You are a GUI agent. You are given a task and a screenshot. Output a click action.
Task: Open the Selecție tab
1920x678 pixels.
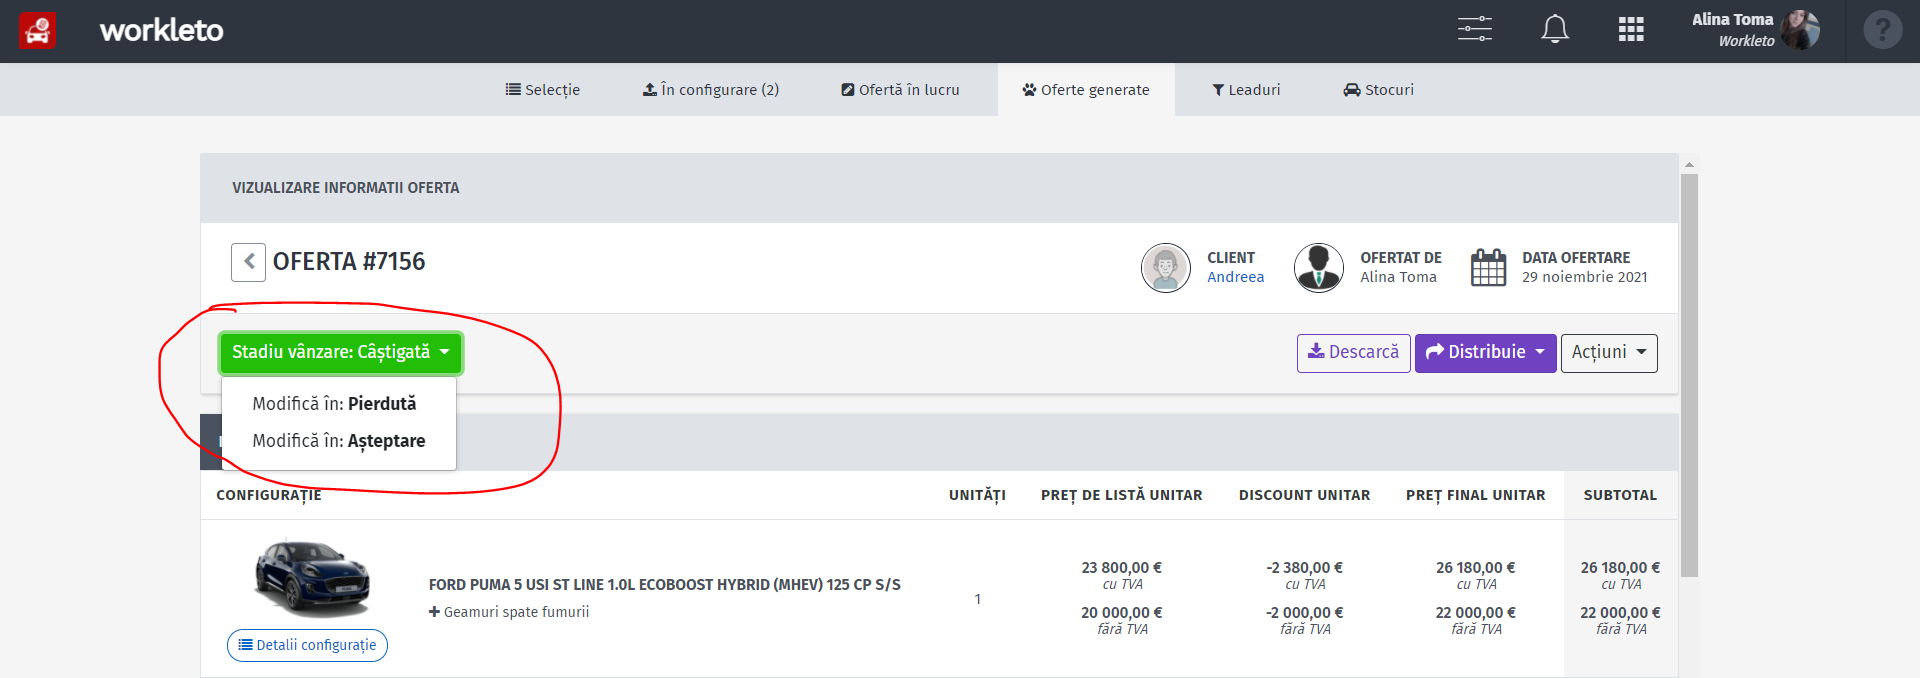pos(542,90)
